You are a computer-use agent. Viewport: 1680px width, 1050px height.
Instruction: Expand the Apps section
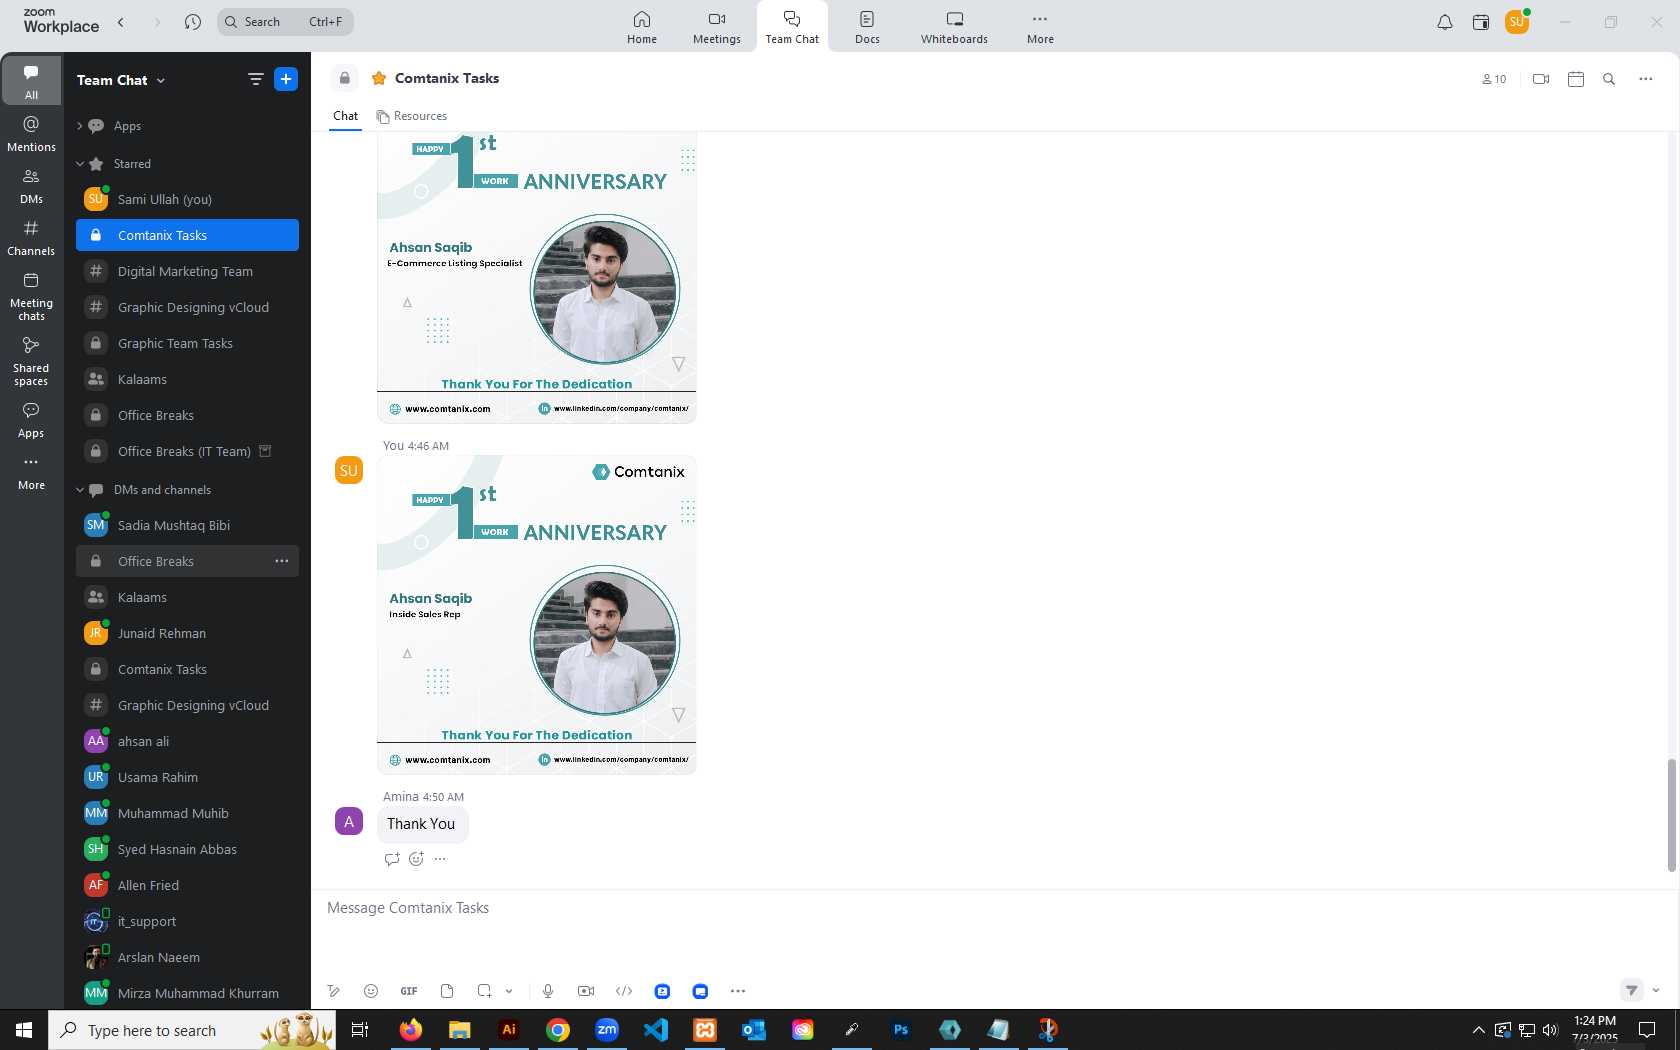(x=79, y=126)
